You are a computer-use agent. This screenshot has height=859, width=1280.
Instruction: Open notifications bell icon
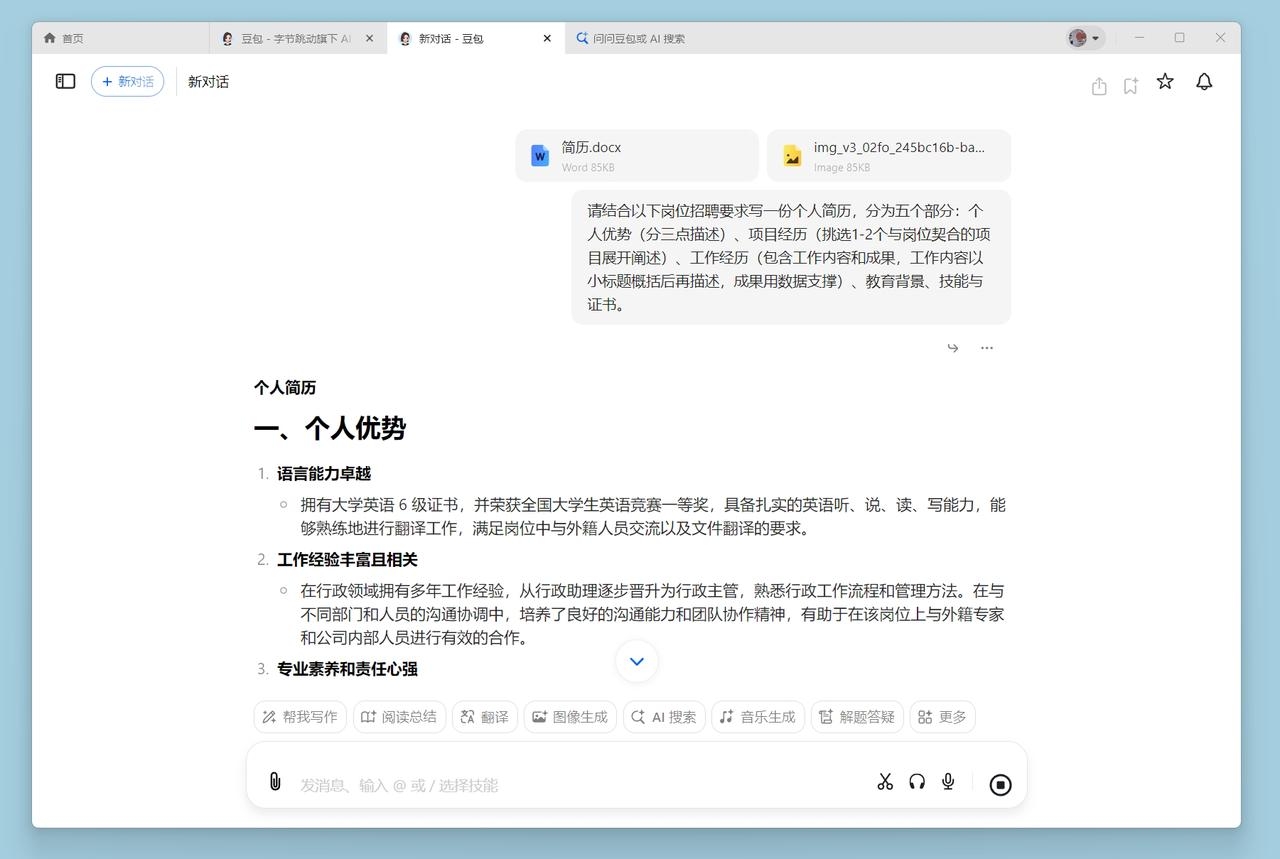(x=1204, y=82)
